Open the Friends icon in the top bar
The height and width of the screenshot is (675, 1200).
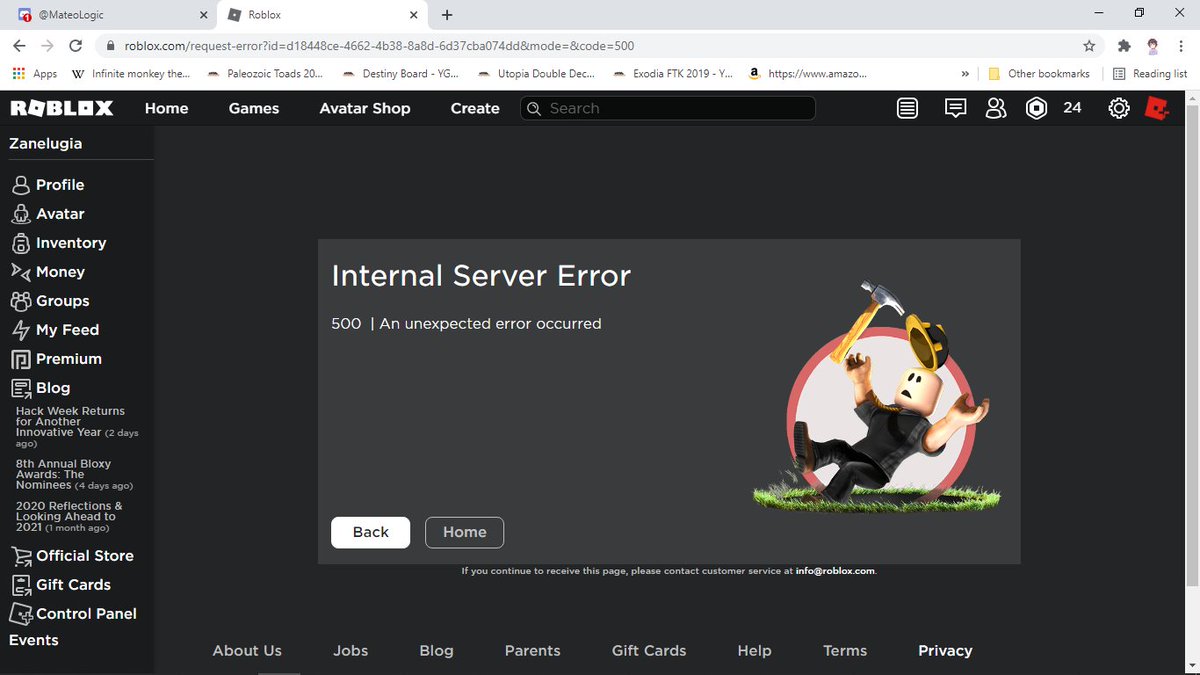(996, 108)
